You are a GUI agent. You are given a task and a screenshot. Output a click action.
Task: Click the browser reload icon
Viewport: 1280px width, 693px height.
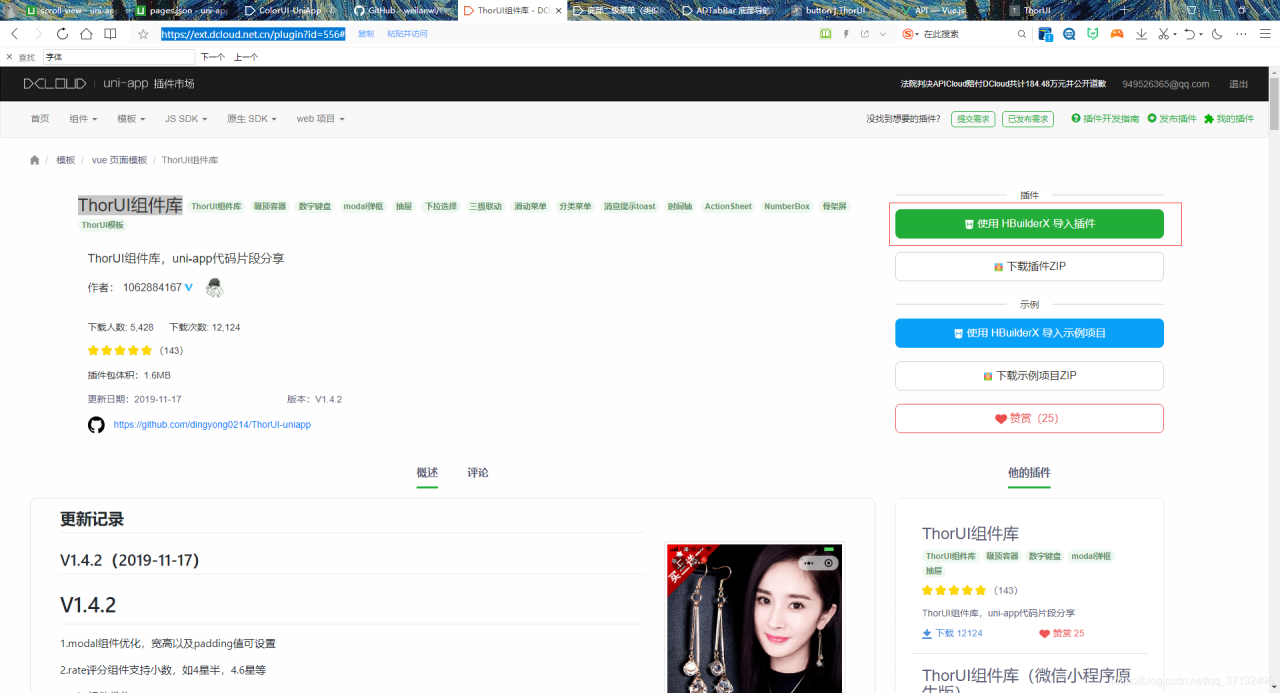tap(62, 34)
